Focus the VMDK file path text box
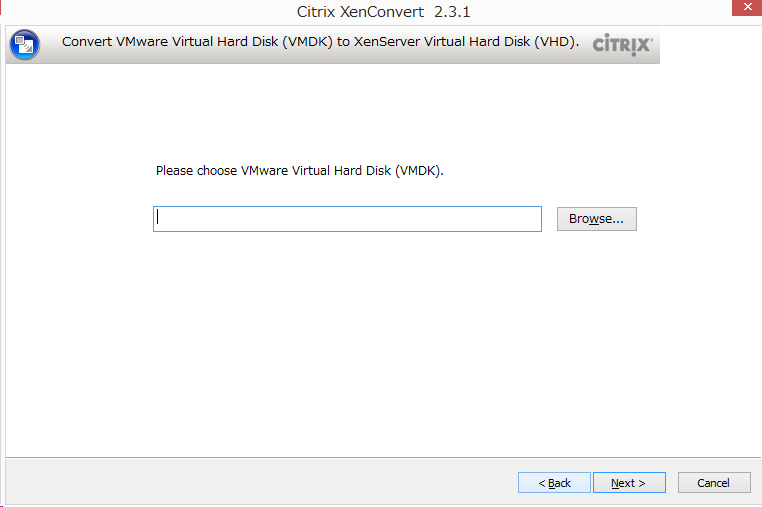This screenshot has width=762, height=507. [347, 219]
